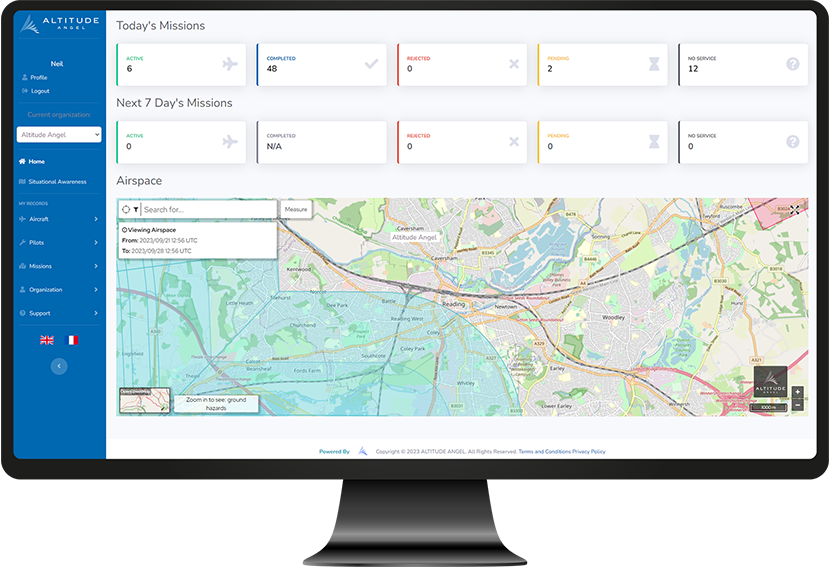Click the From 2023/09/21 12:56 UTC text

tap(159, 240)
